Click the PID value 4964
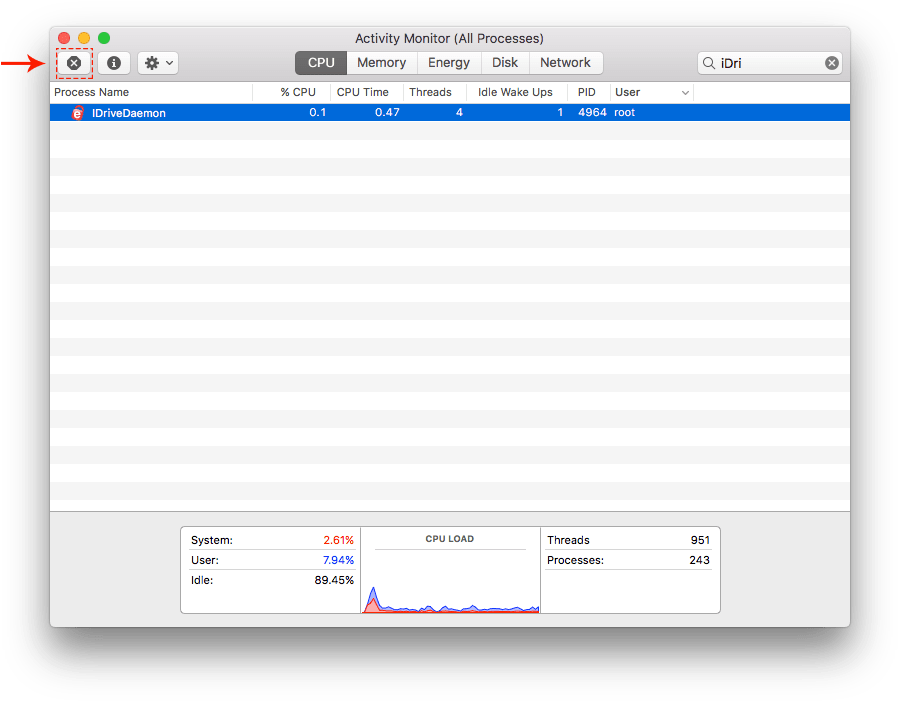Image resolution: width=898 pixels, height=701 pixels. pyautogui.click(x=592, y=112)
